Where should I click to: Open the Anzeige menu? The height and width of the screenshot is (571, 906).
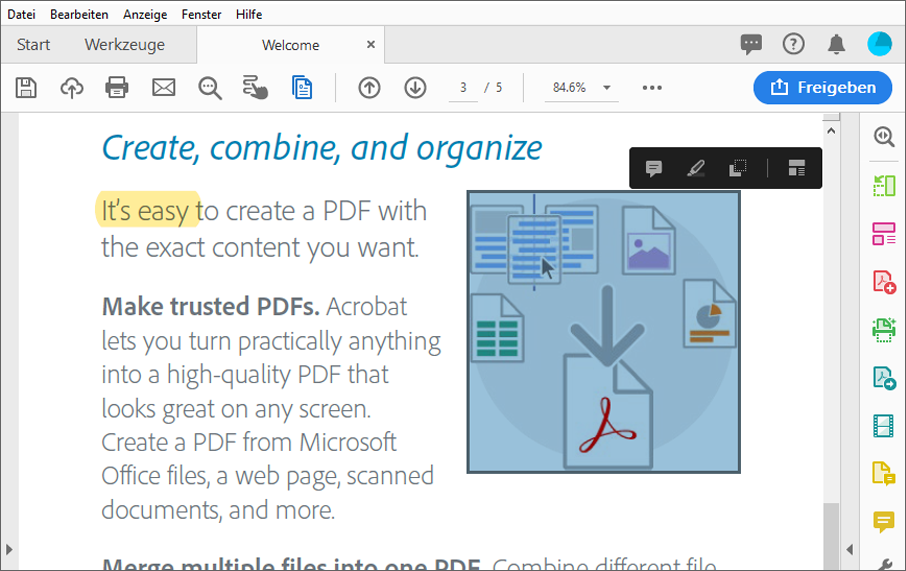[145, 14]
